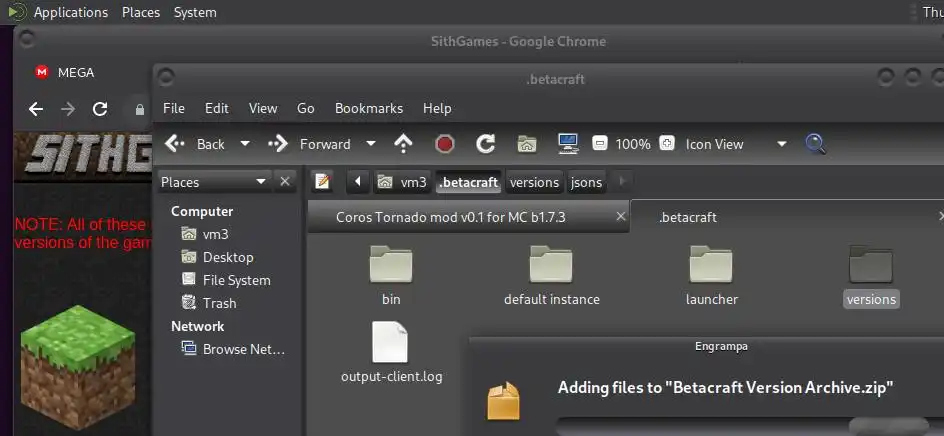Switch to the .betacraft tab

(x=688, y=217)
